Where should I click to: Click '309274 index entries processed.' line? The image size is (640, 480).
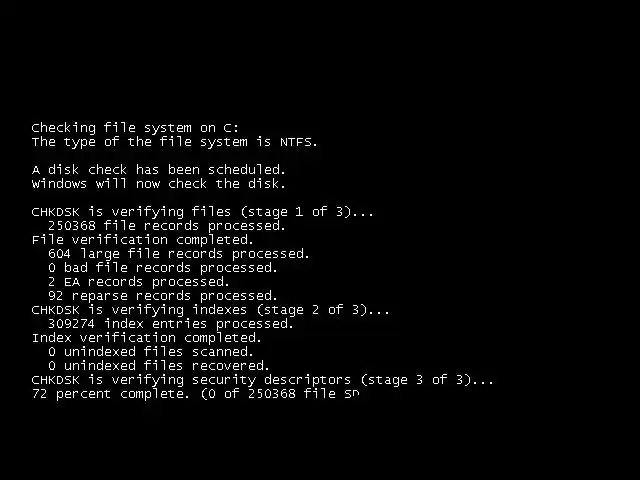[171, 324]
